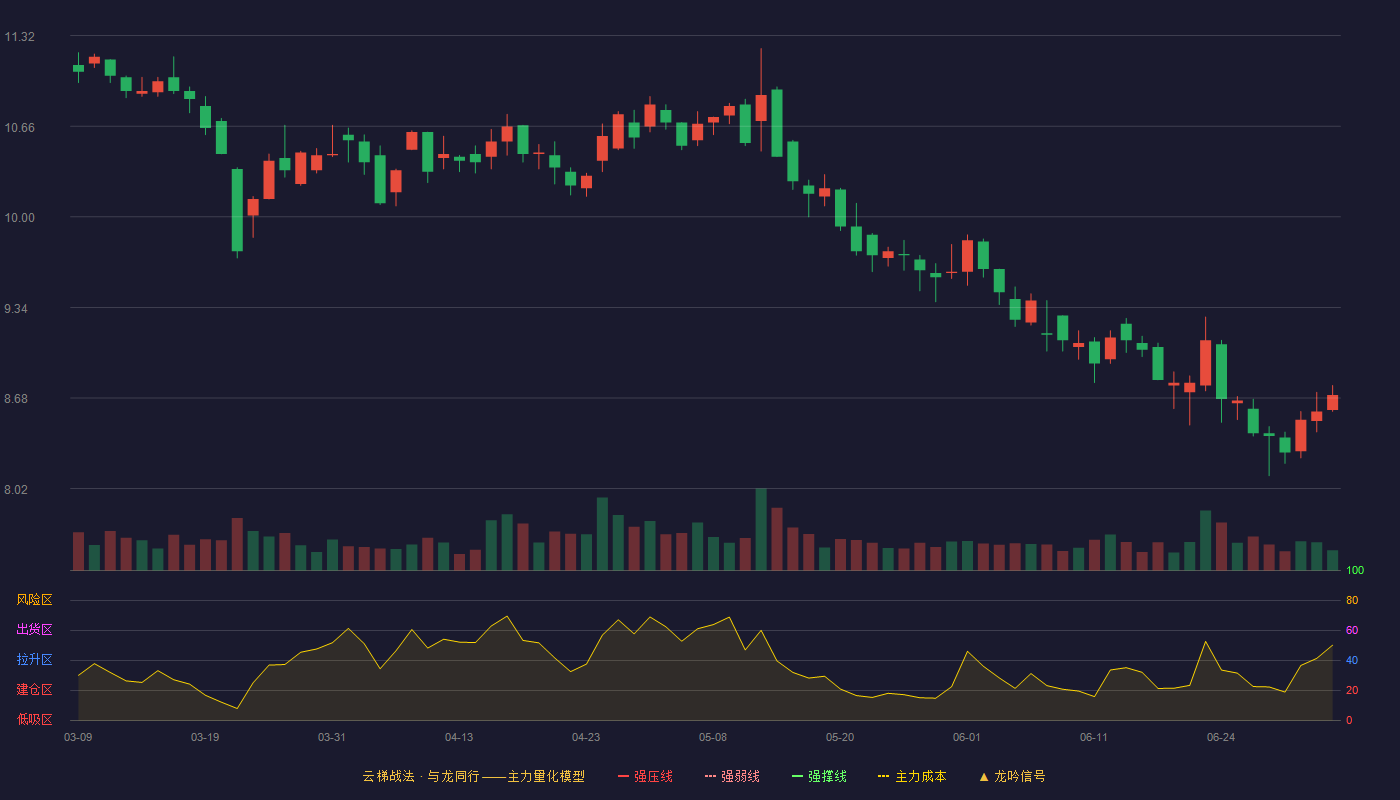Click the 03-09 date label
Viewport: 1400px width, 800px height.
point(78,737)
